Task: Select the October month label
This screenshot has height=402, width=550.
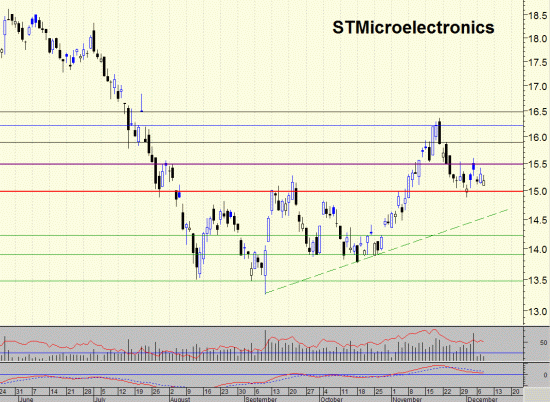Action: coord(331,399)
